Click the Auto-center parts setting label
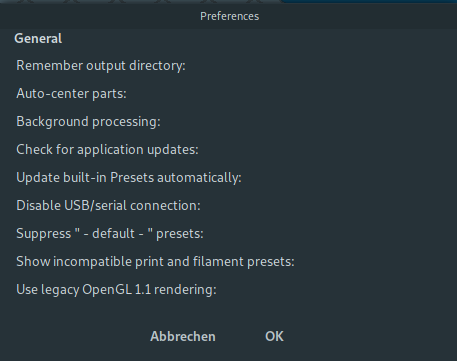This screenshot has width=457, height=361. (71, 94)
